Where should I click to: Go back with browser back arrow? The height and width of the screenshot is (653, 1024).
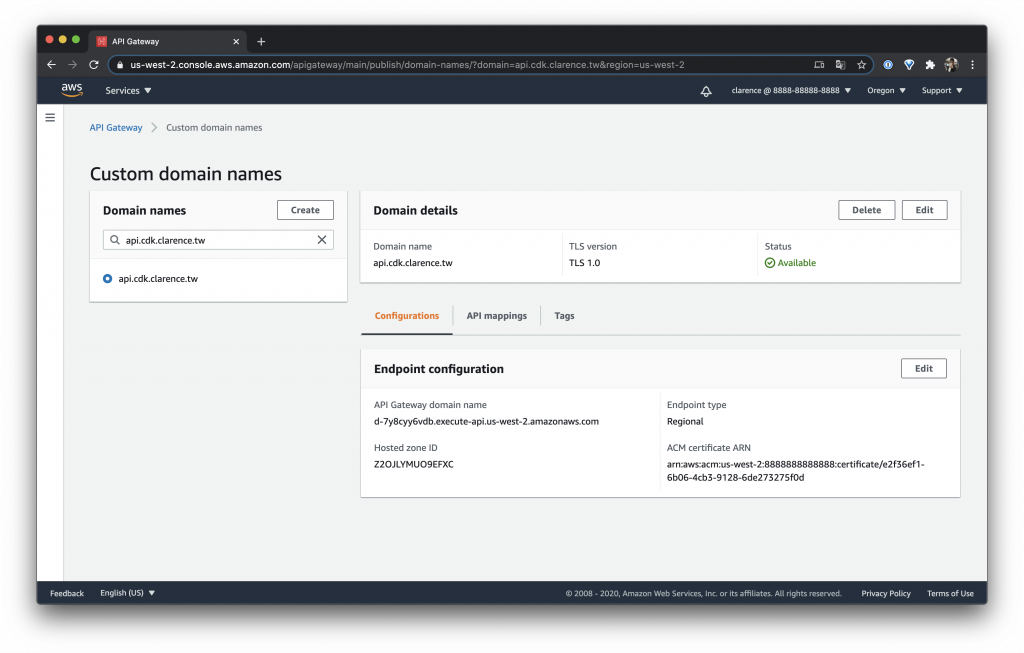(x=52, y=65)
